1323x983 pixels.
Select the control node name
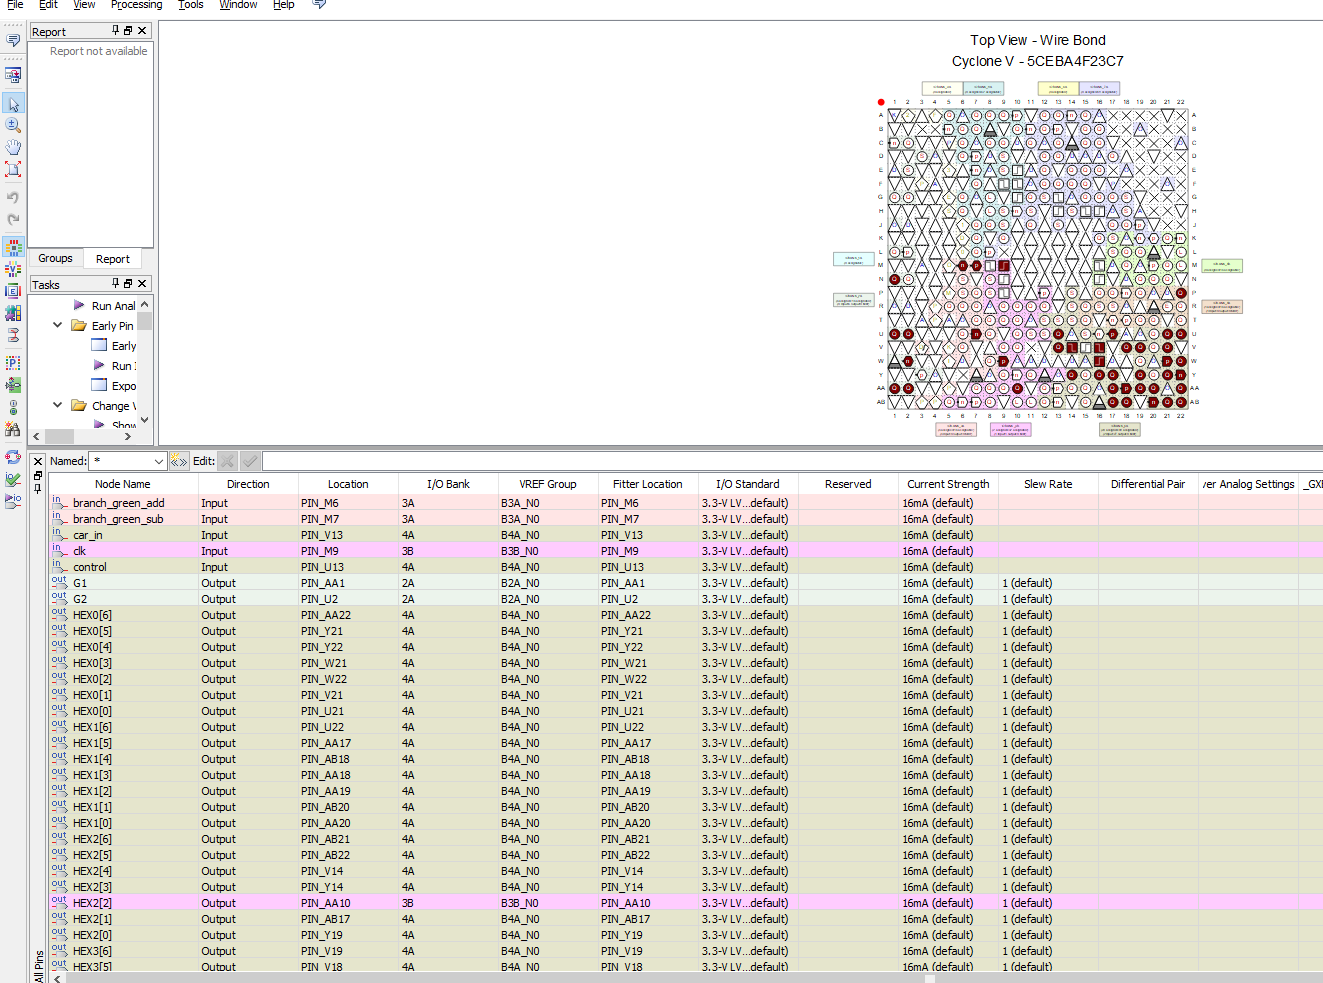click(90, 567)
